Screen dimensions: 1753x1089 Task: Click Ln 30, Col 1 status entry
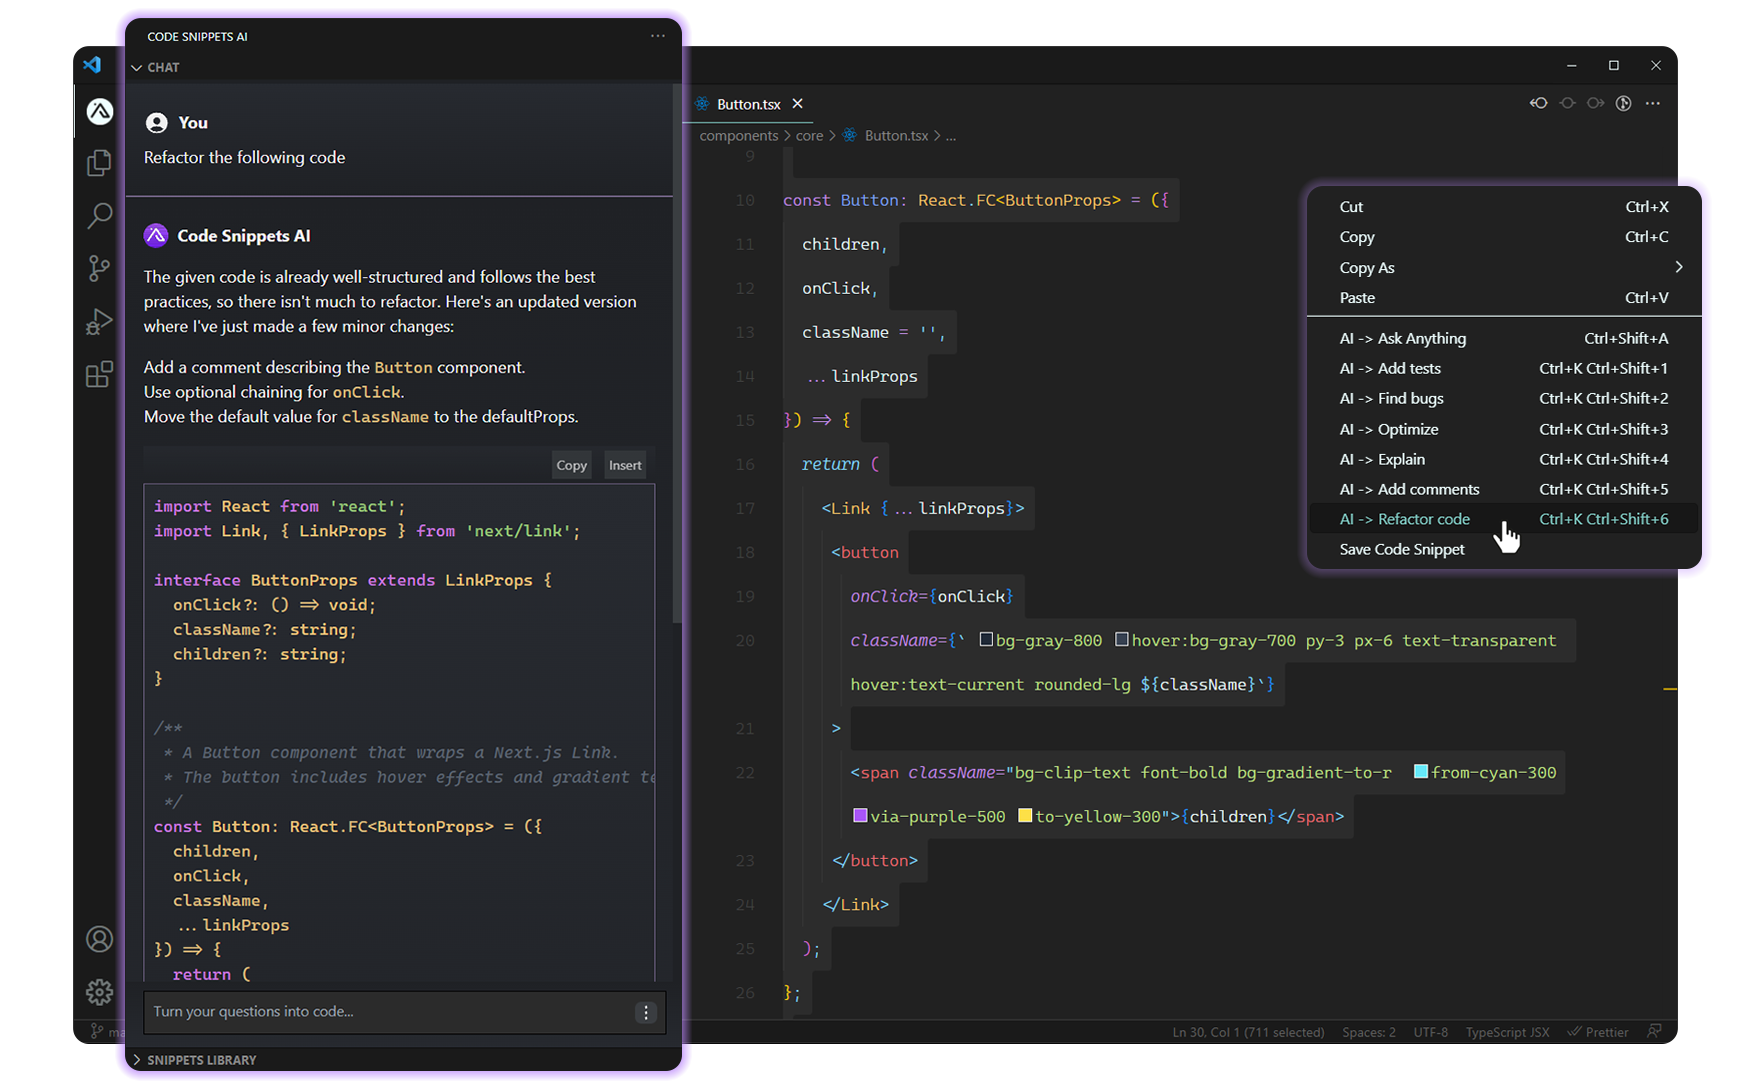pyautogui.click(x=1248, y=1032)
